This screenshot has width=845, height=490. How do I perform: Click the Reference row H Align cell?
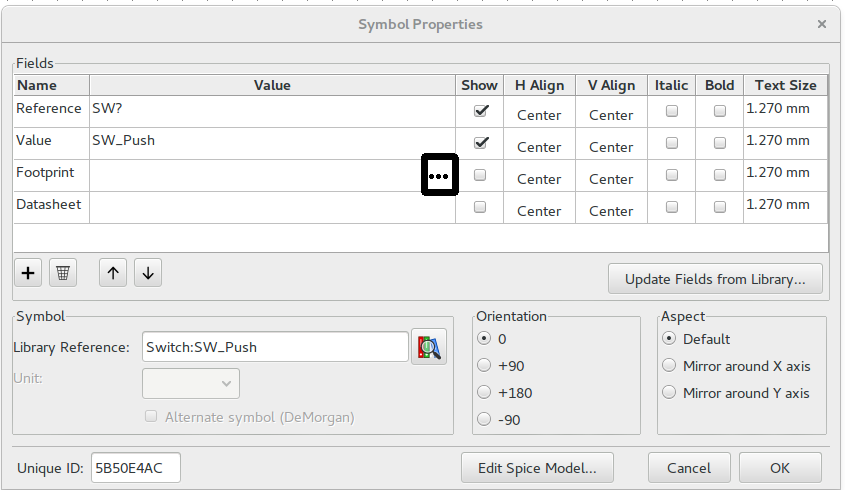coord(539,114)
